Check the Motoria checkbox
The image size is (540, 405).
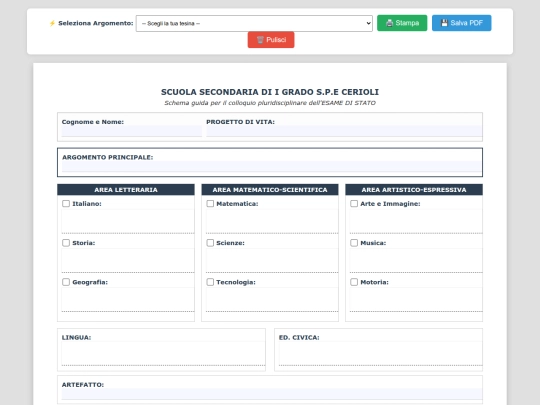coord(354,282)
